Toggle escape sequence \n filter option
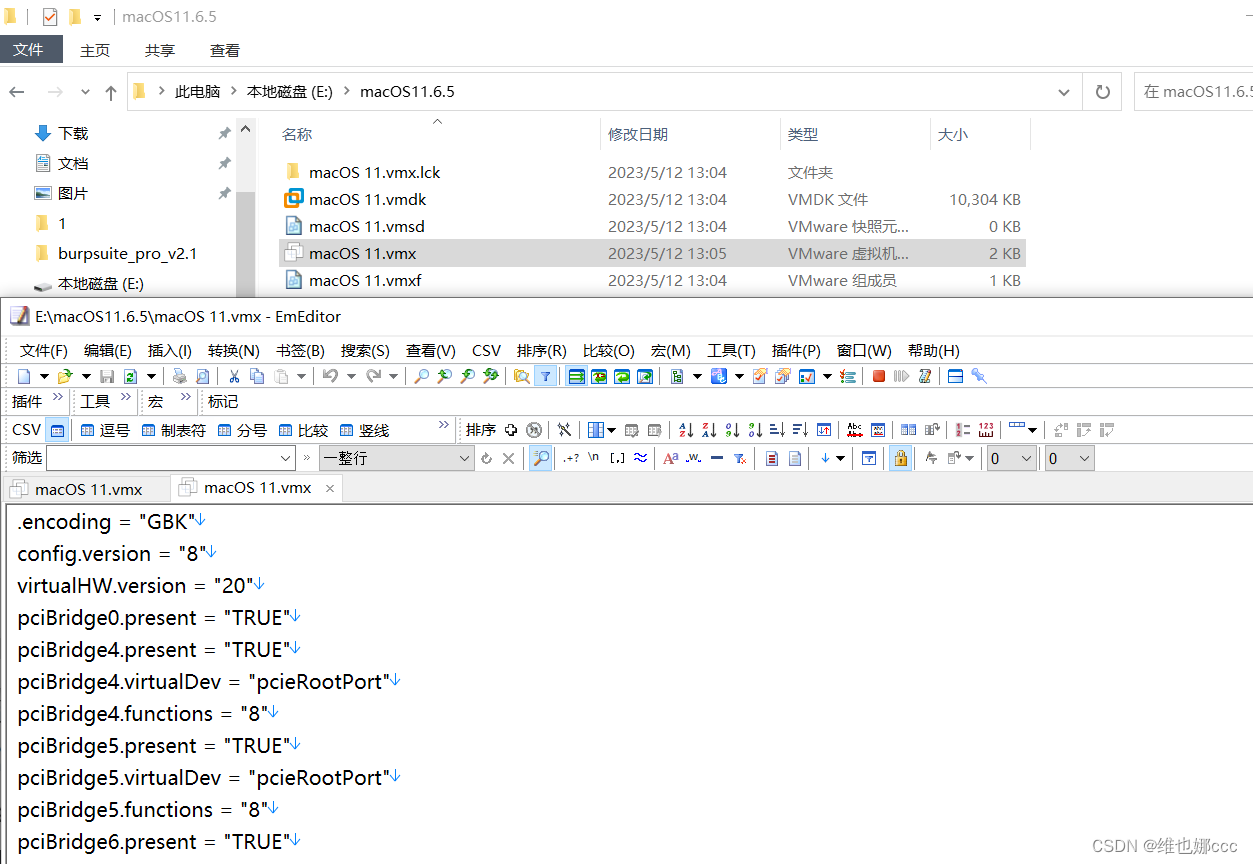 (594, 458)
